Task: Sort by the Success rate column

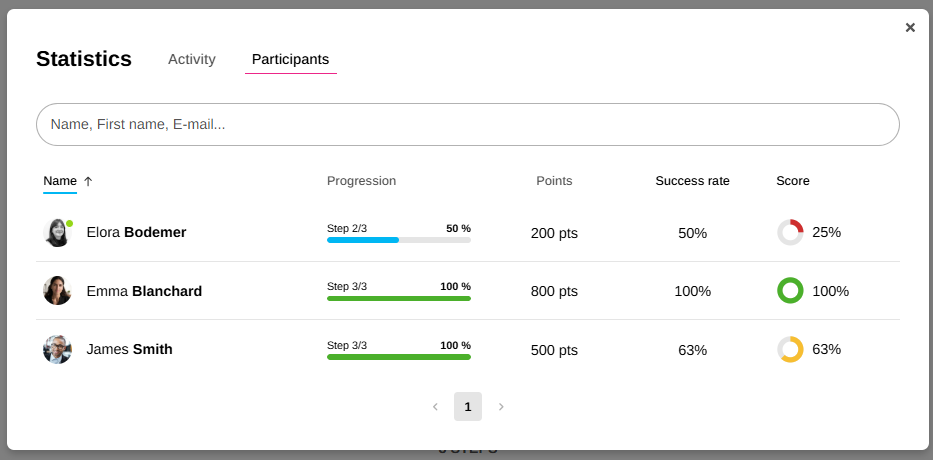Action: [692, 181]
